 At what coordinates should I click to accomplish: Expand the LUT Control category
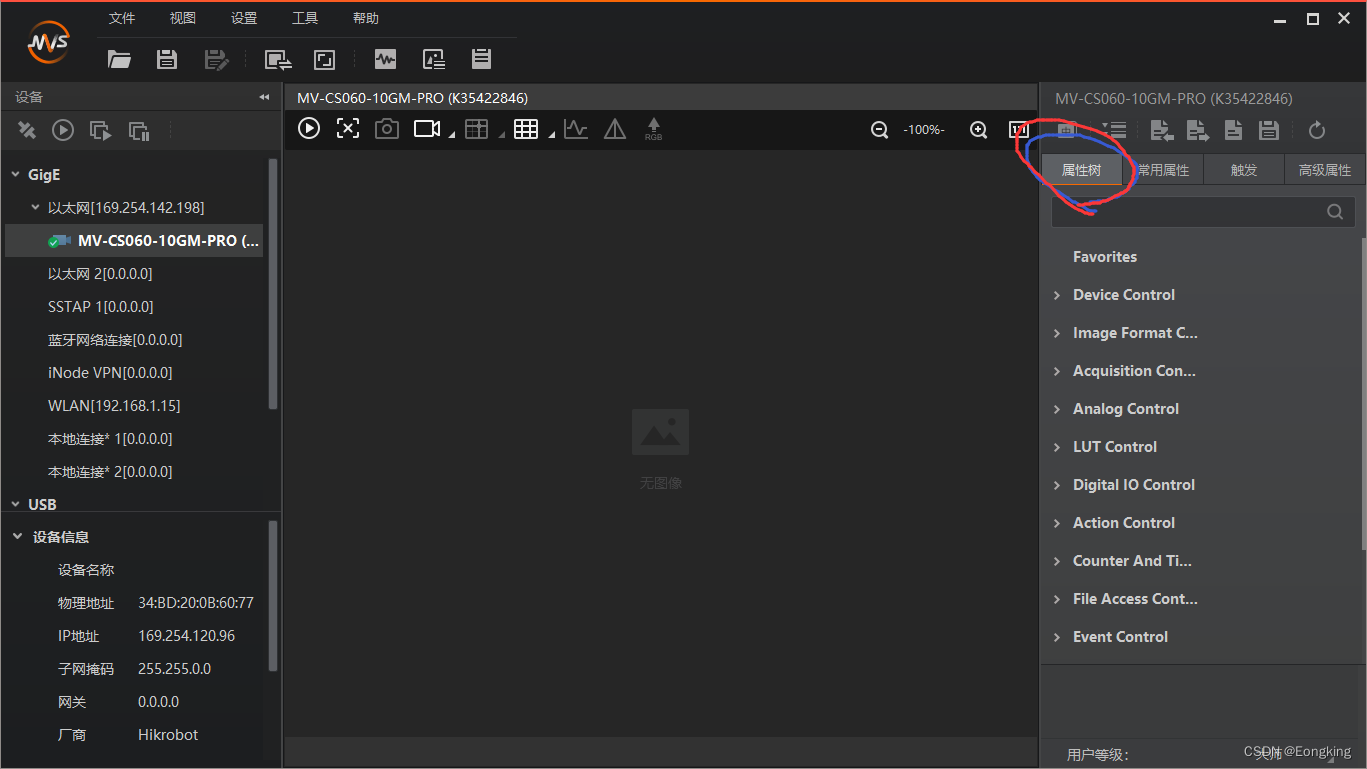click(x=1057, y=447)
